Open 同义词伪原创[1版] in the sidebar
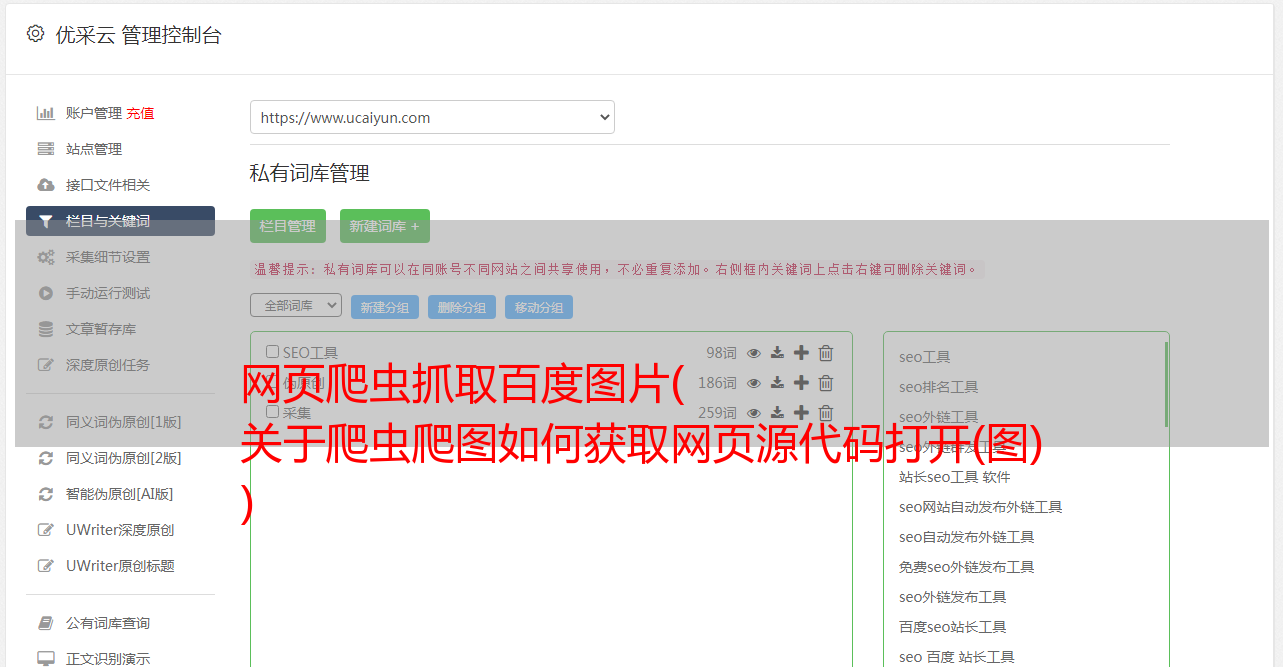The width and height of the screenshot is (1283, 667). 123,422
